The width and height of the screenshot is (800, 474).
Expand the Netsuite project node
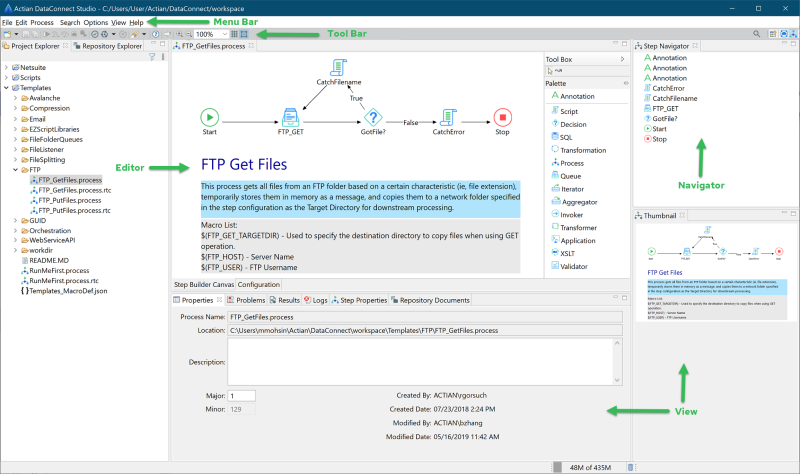coord(9,66)
